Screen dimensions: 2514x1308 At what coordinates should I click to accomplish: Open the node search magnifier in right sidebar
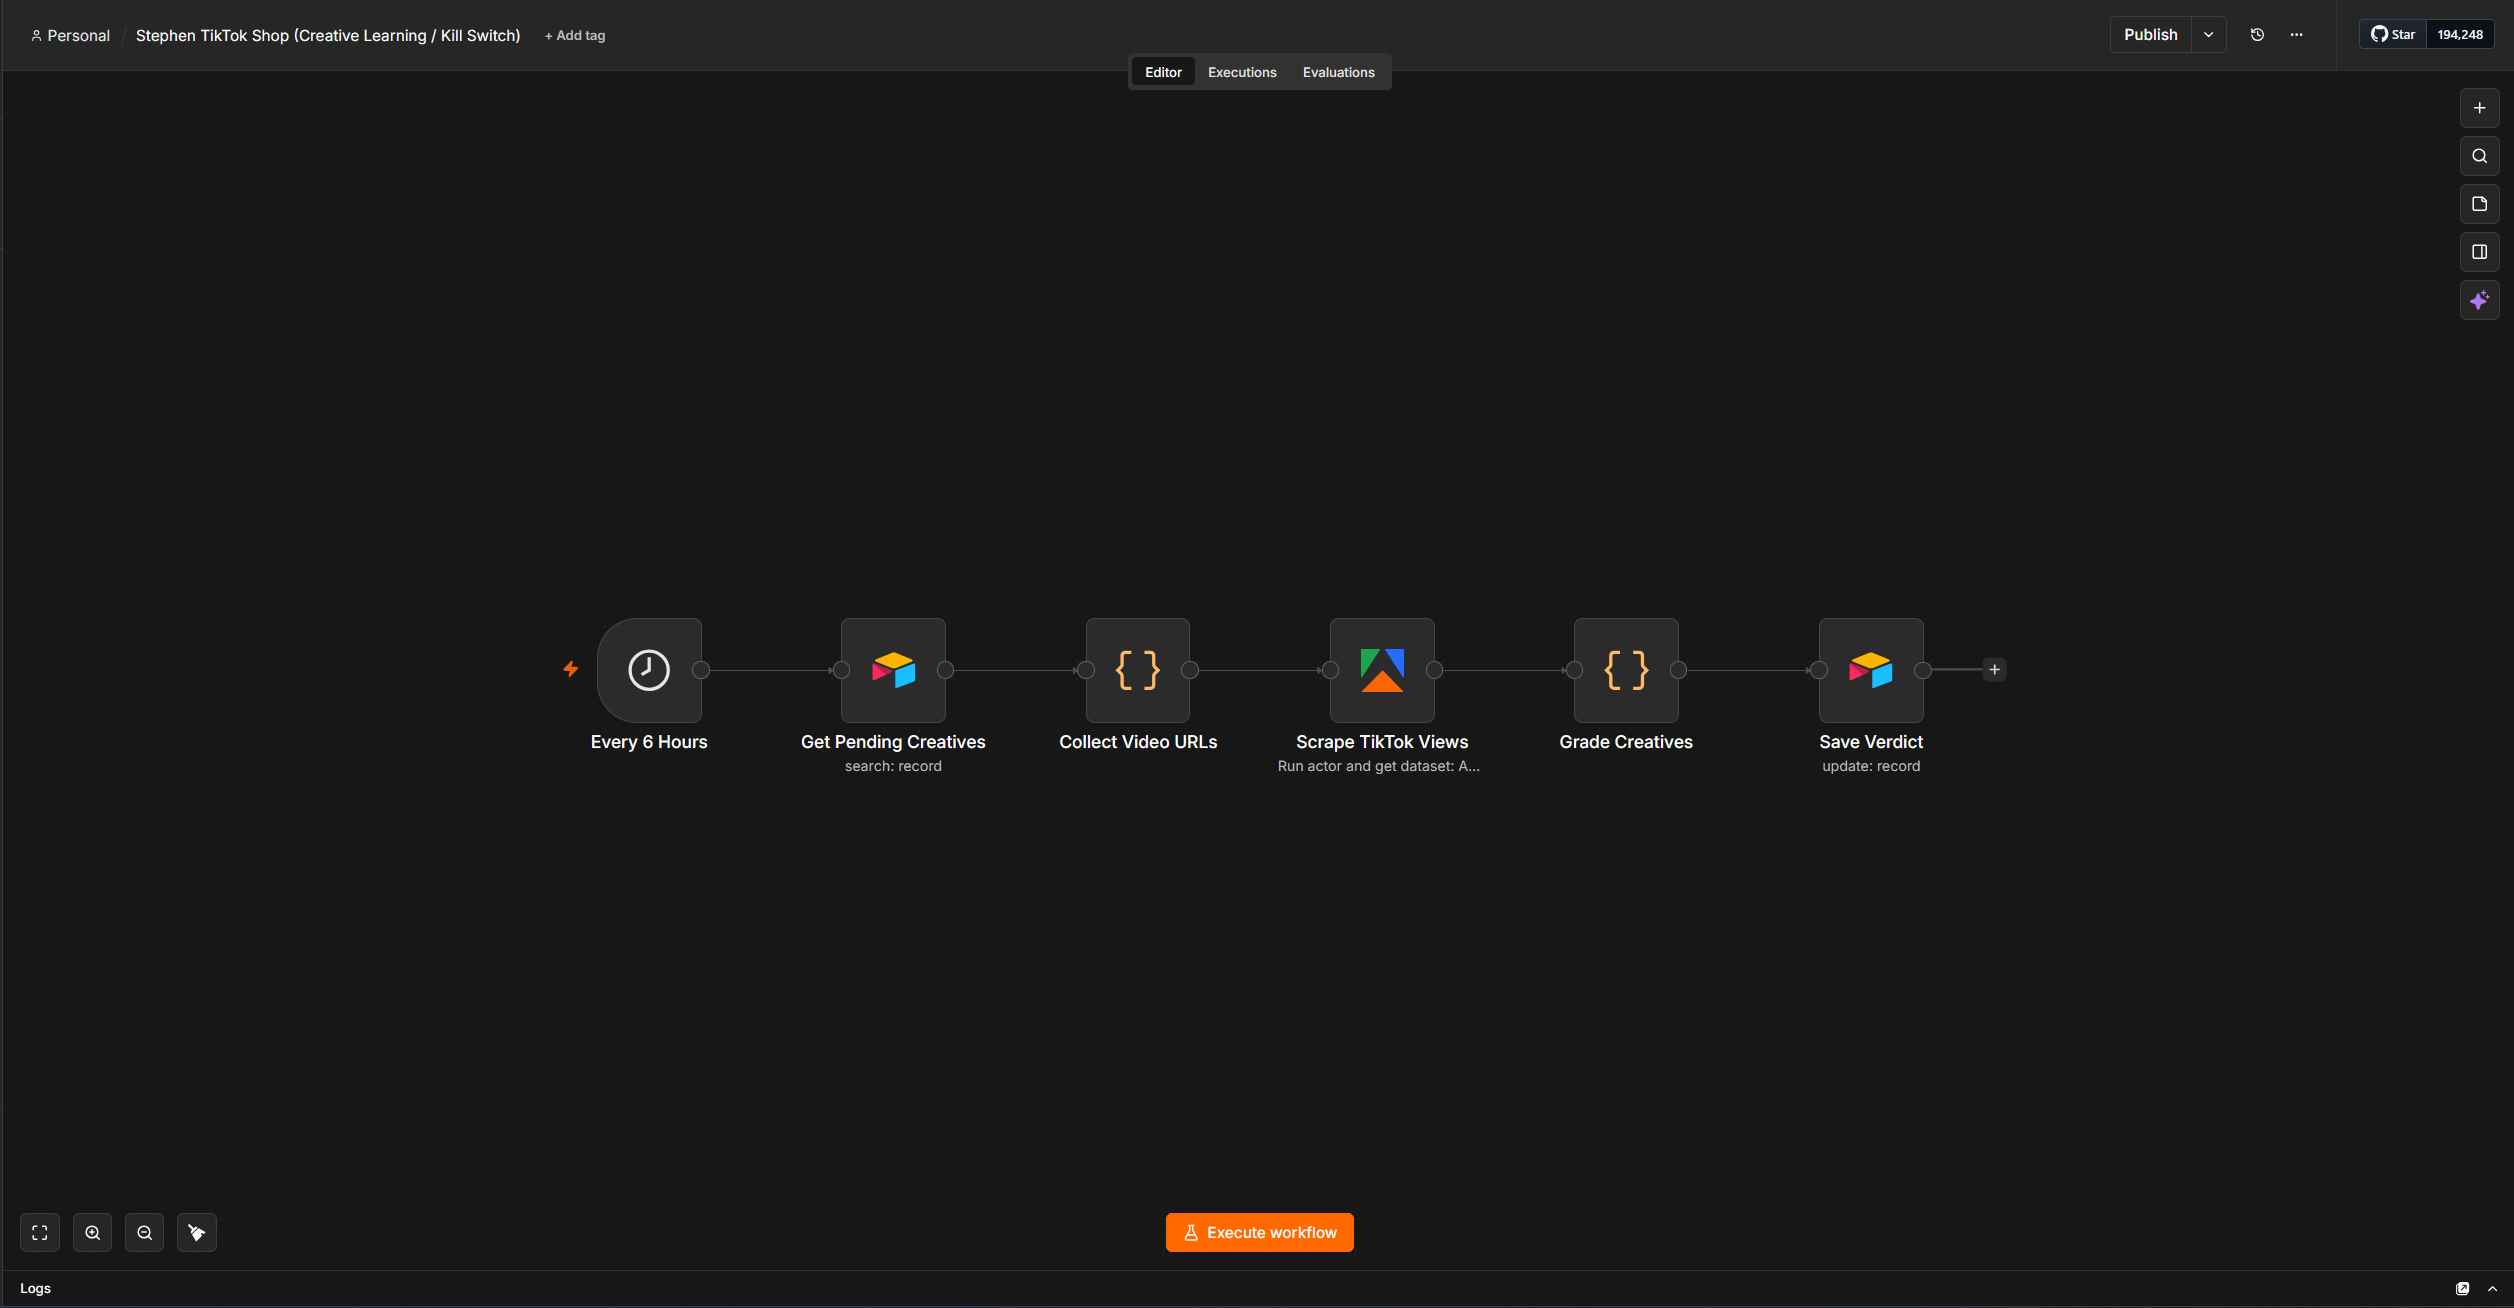click(2479, 156)
